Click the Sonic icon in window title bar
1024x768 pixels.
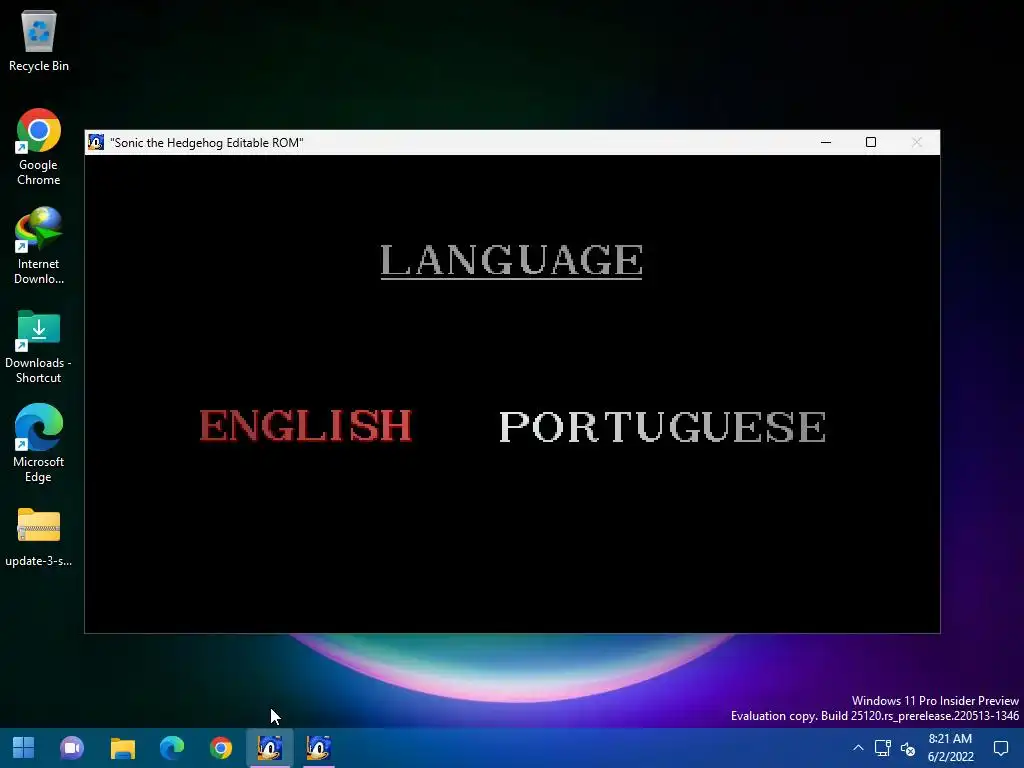click(x=96, y=142)
